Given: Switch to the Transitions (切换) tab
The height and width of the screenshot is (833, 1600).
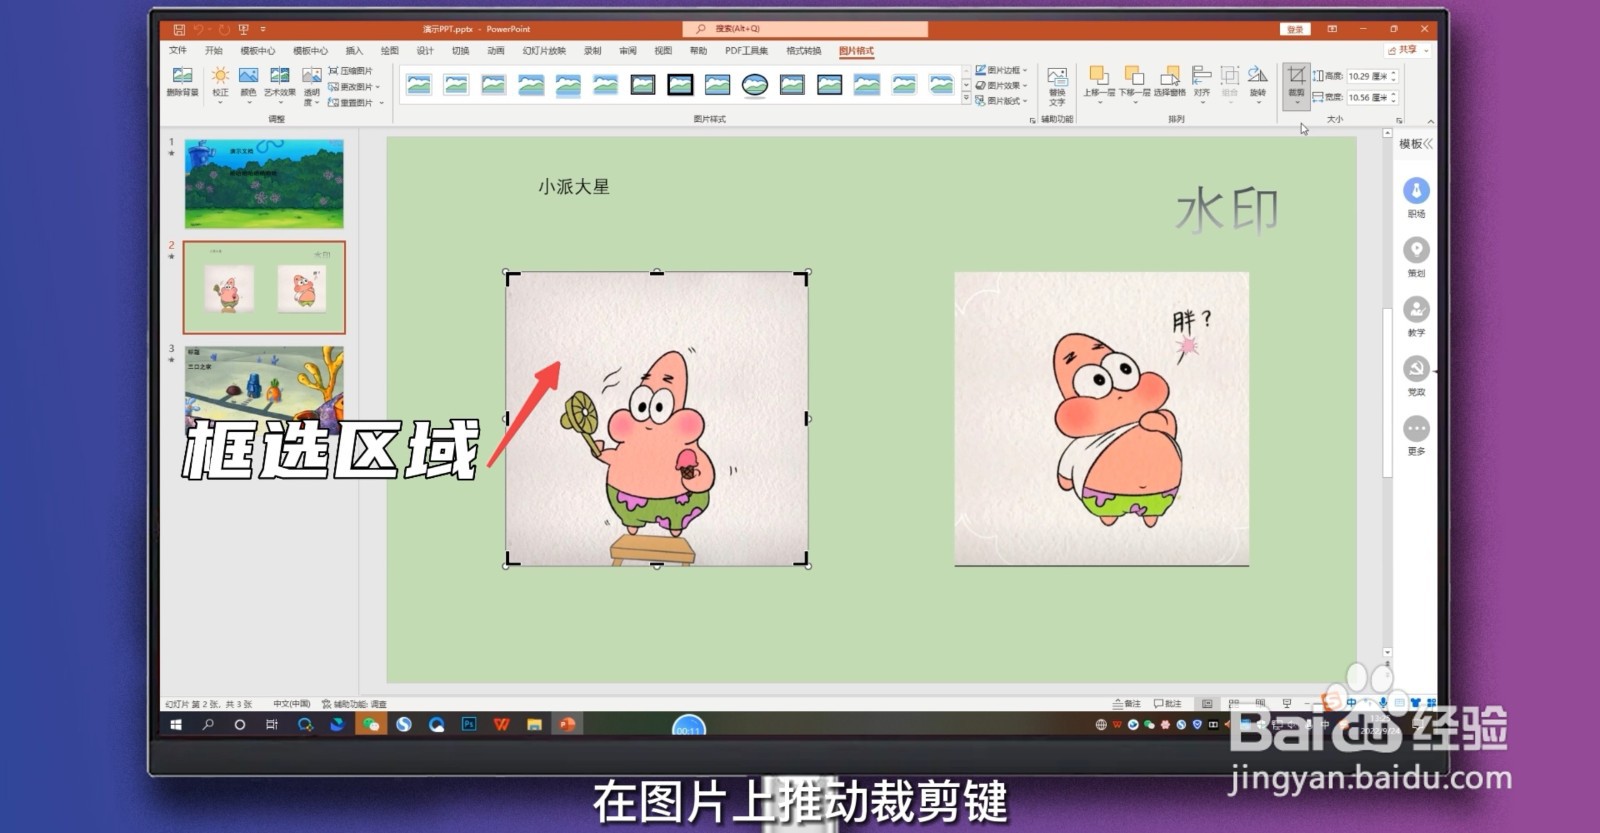Looking at the screenshot, I should pyautogui.click(x=460, y=50).
